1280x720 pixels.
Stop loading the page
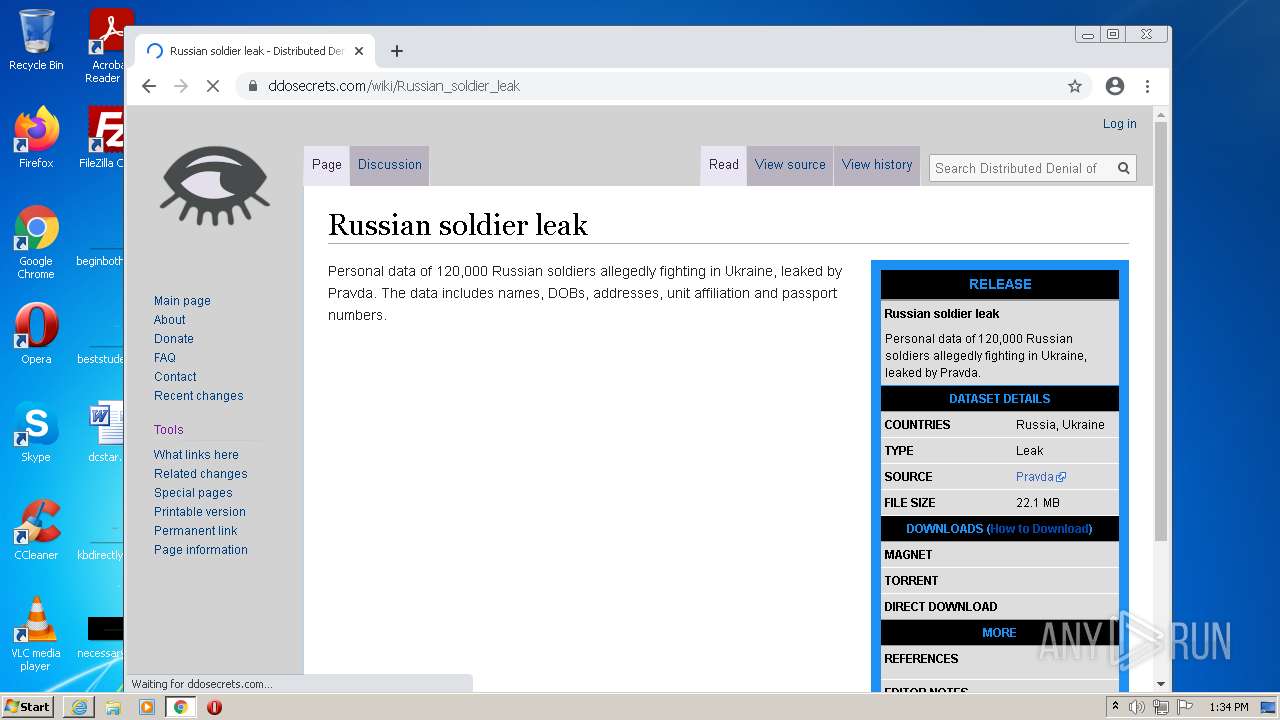tap(213, 86)
